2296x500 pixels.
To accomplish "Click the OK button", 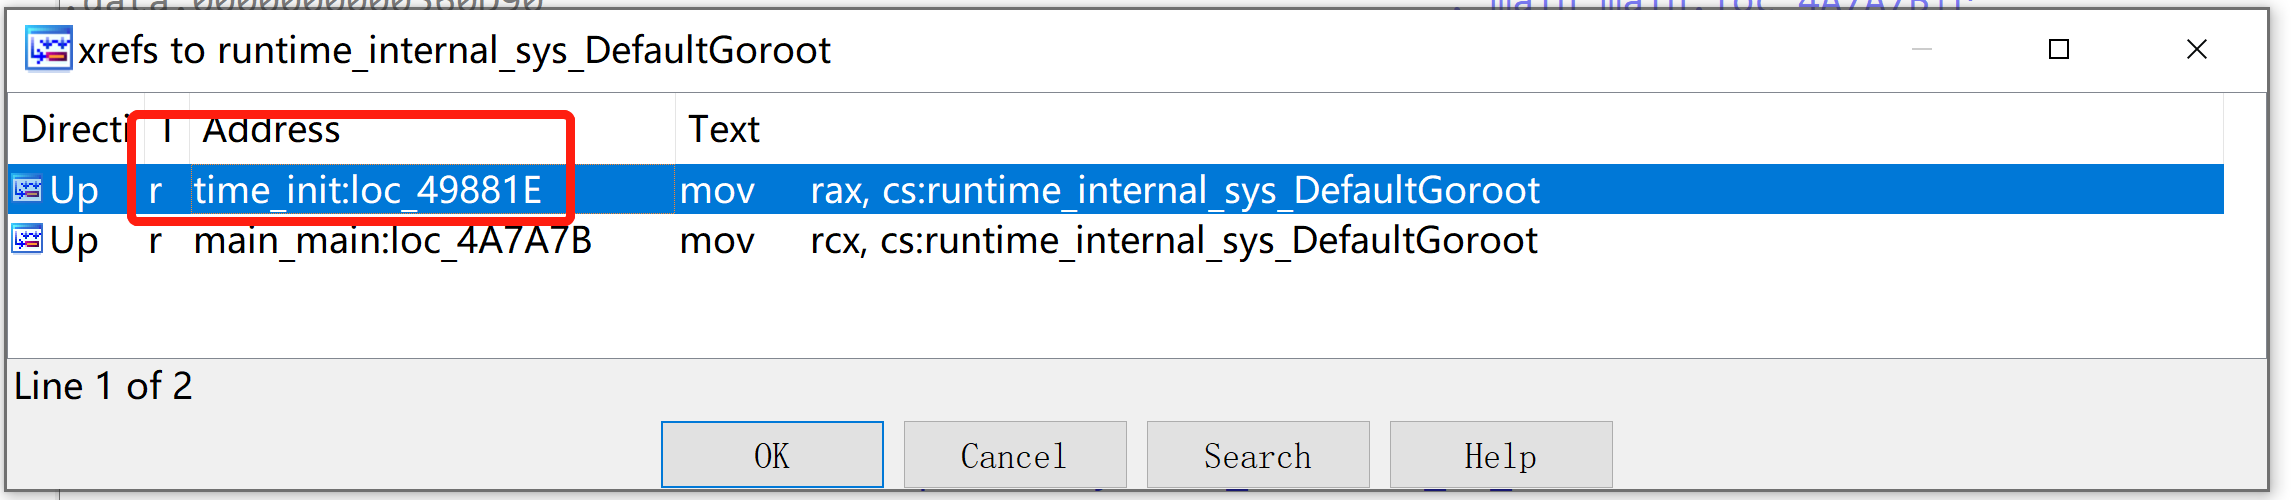I will click(772, 455).
